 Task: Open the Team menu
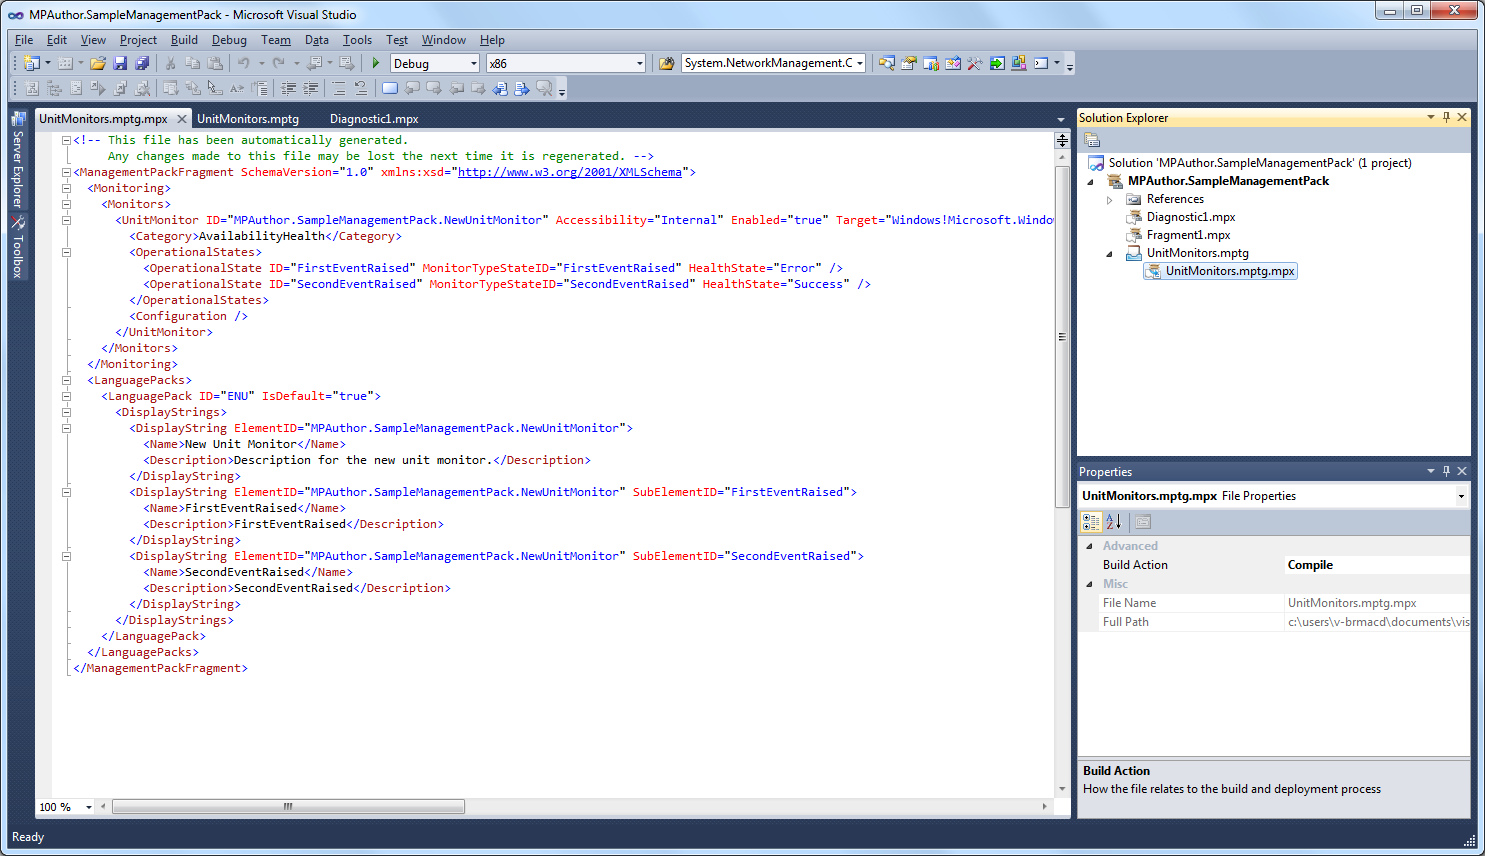276,40
